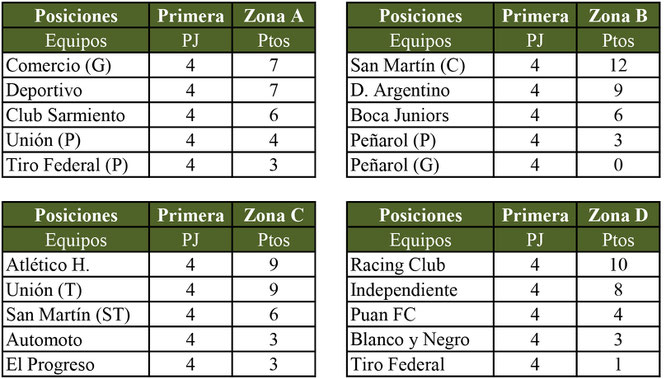
Task: Click the Blanco y Negro team cell
Action: pyautogui.click(x=420, y=339)
